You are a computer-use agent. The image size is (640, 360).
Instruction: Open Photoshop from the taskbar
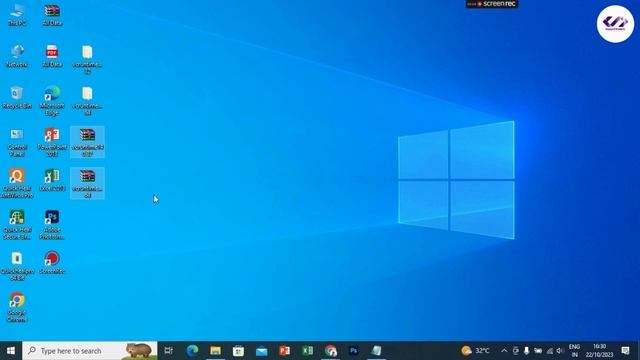[x=353, y=351]
